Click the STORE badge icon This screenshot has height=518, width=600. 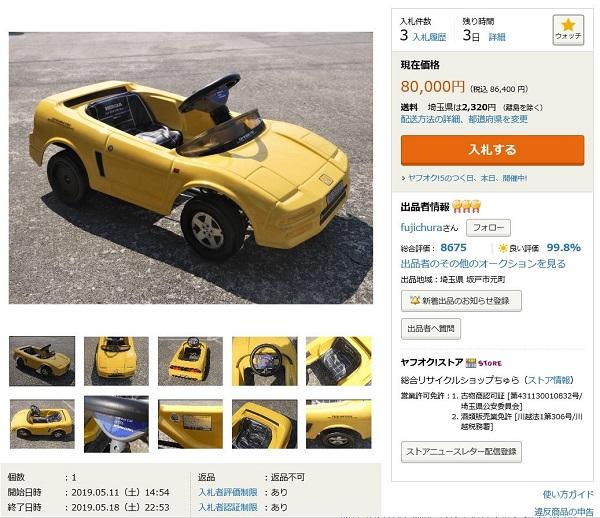(x=484, y=363)
